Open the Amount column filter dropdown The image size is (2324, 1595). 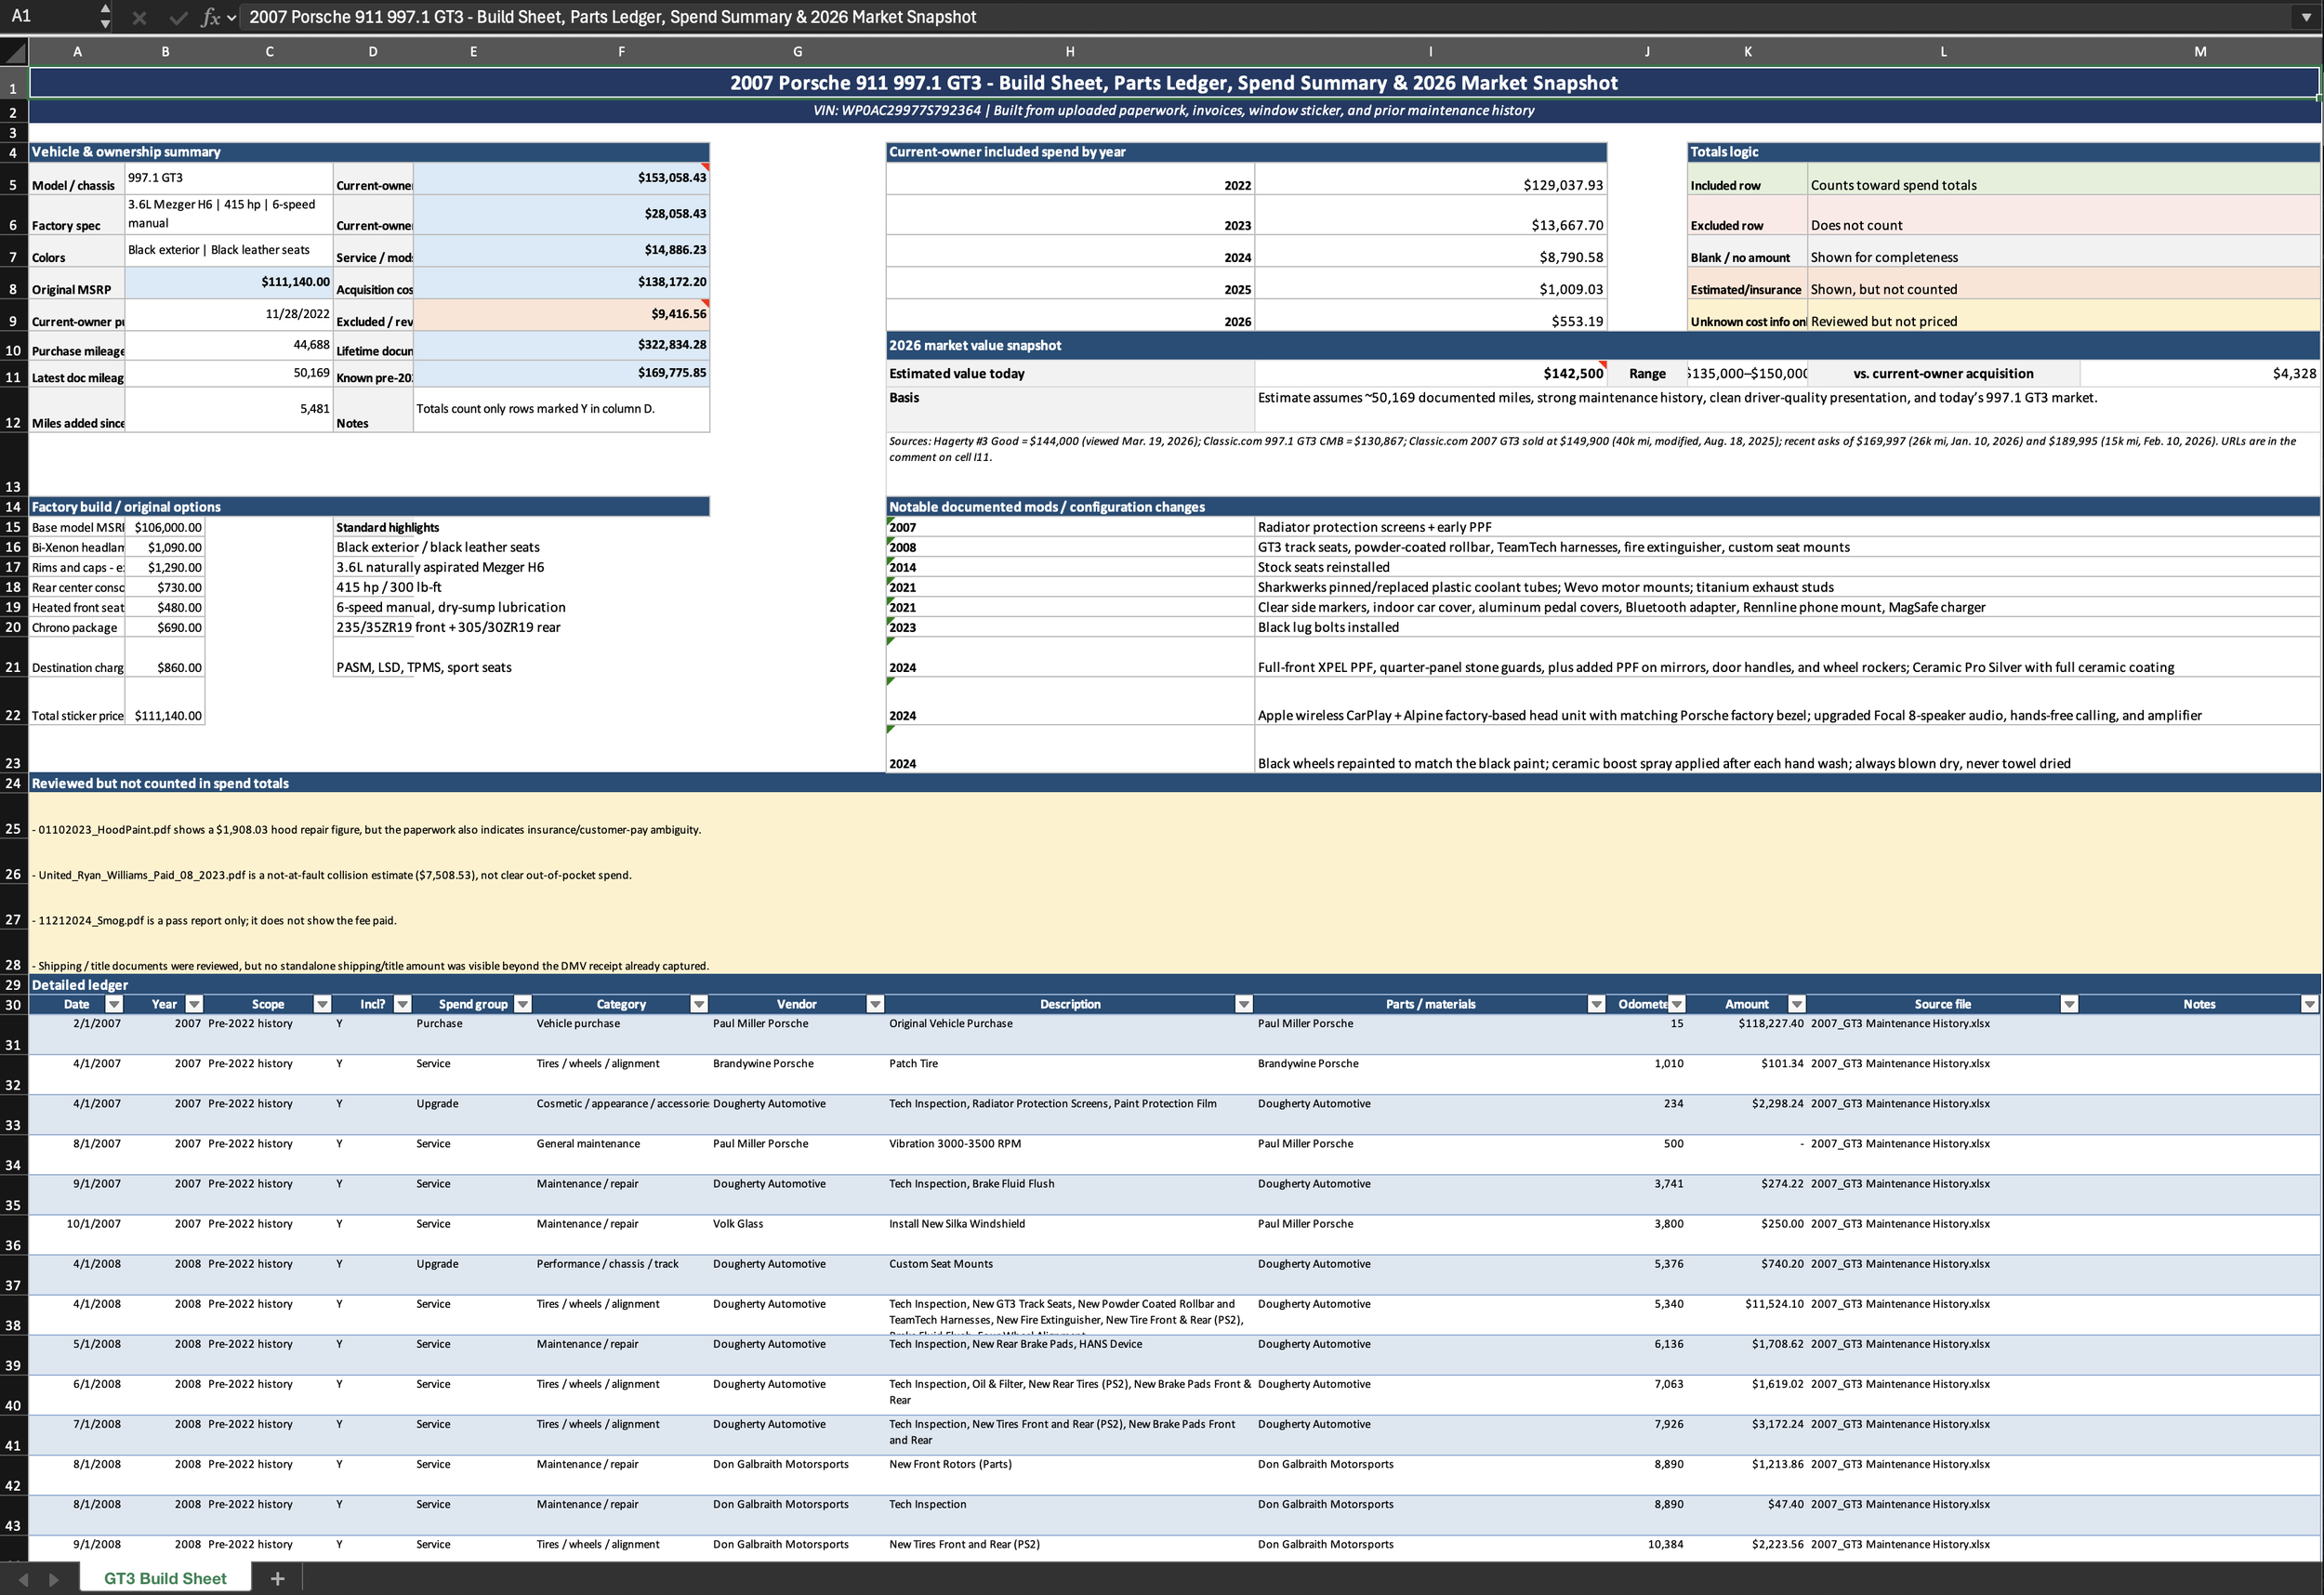[x=1797, y=1004]
